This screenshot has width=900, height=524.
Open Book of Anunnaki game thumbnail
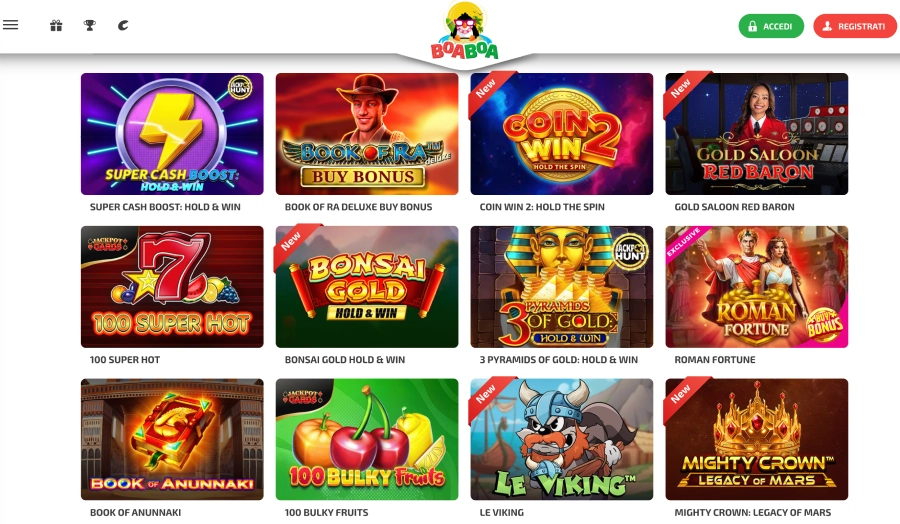coord(172,439)
